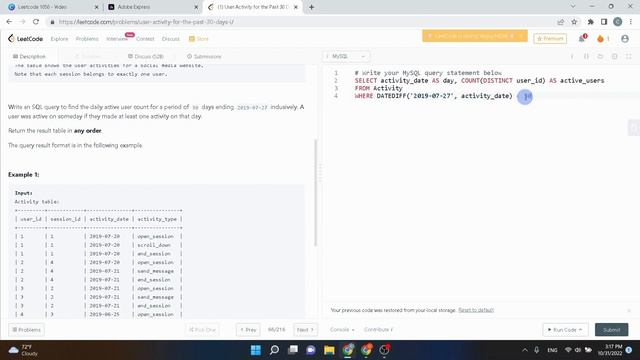Open Task View on taskbar
Screen dimensions: 640x360
pyautogui.click(x=293, y=350)
